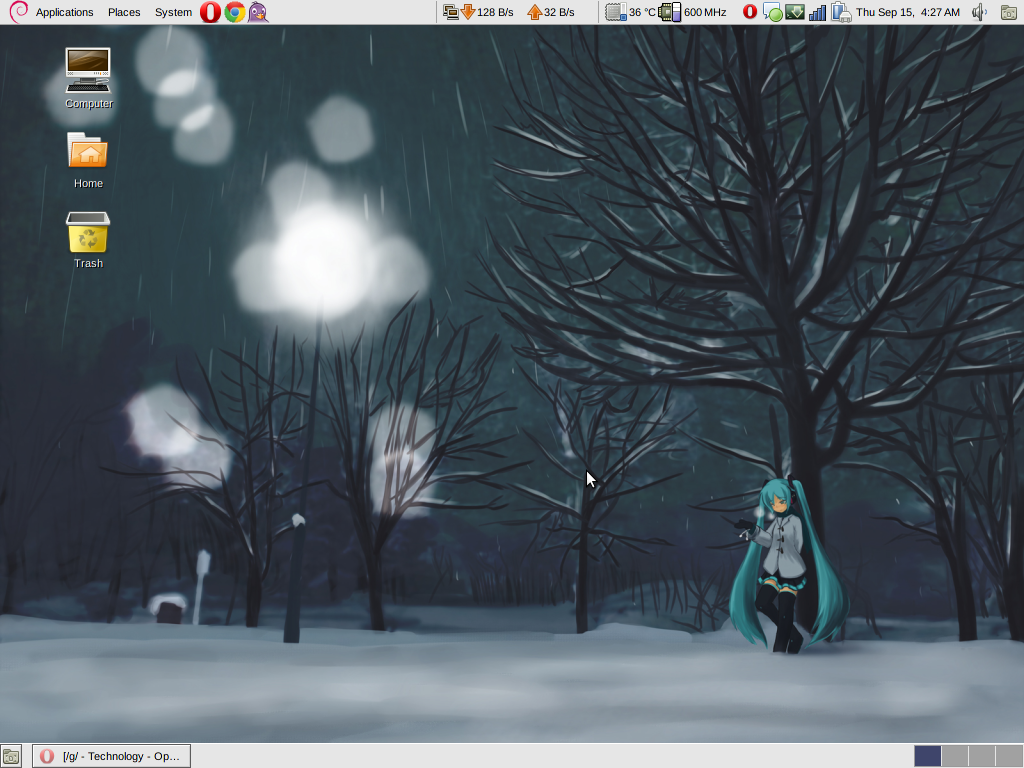The height and width of the screenshot is (768, 1024).
Task: Open the System menu
Action: tap(173, 12)
